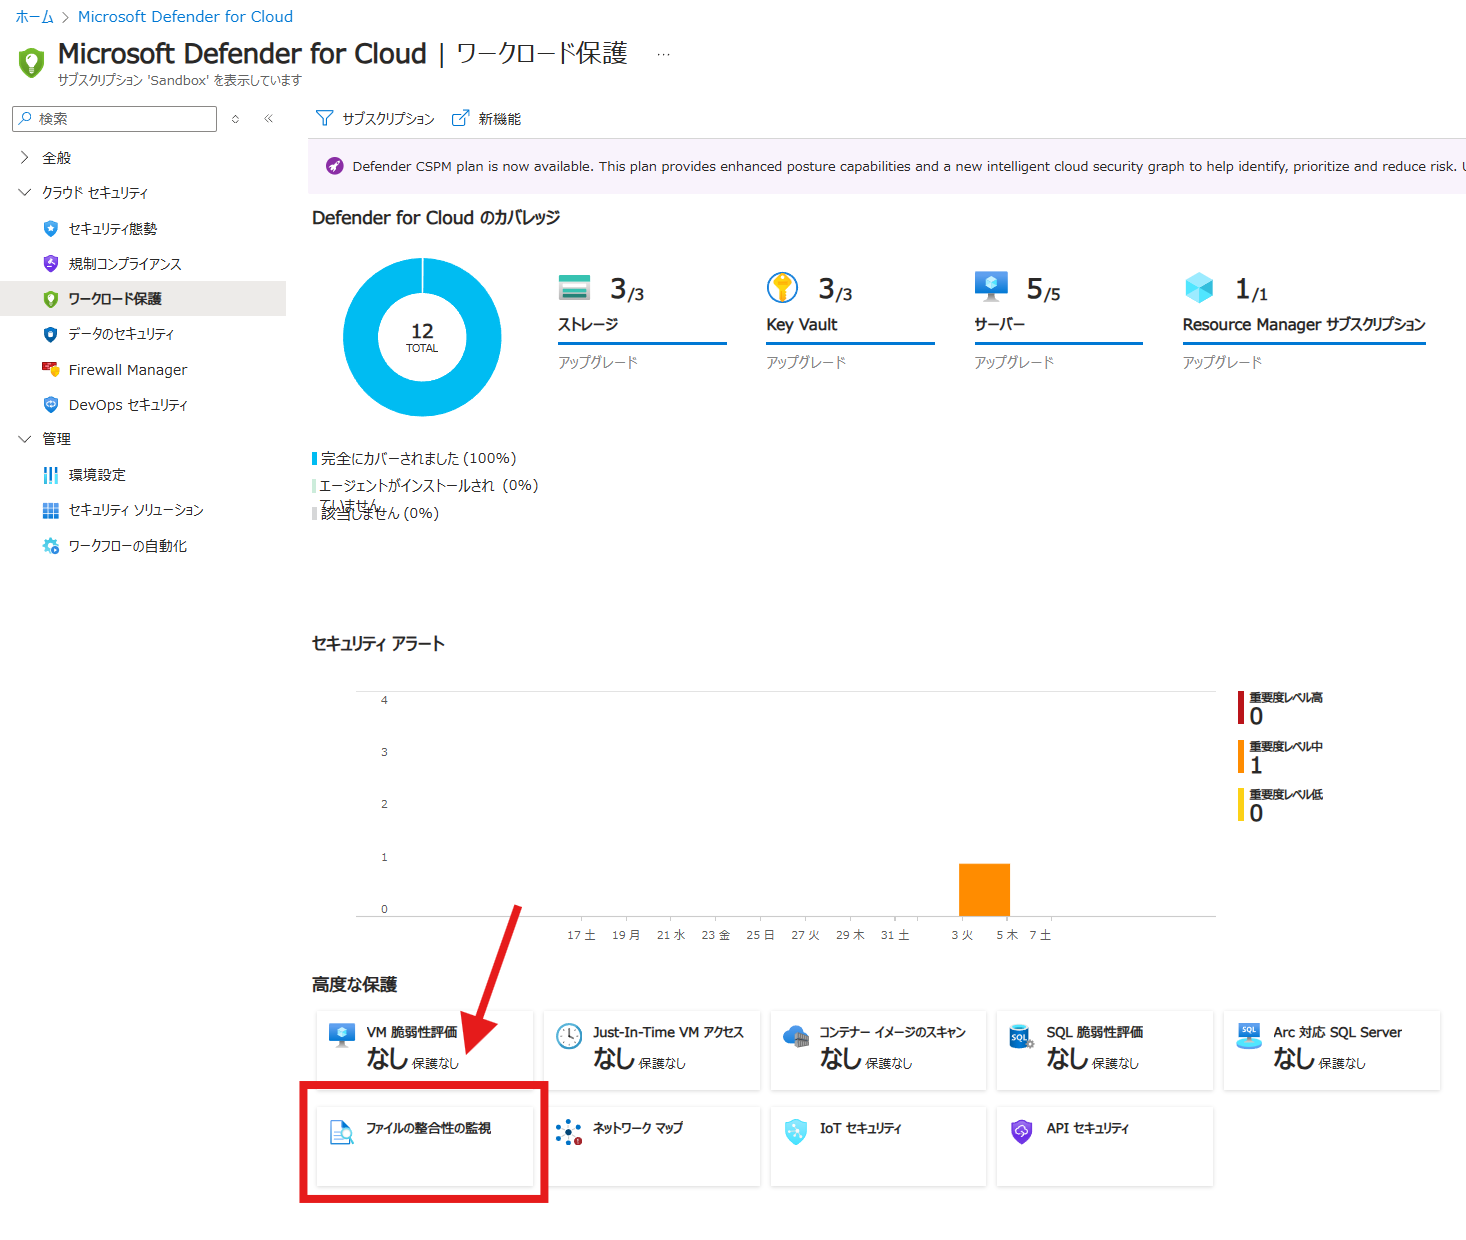
Task: Click the 重要度レベル低 yellow legend marker
Action: click(x=1241, y=805)
